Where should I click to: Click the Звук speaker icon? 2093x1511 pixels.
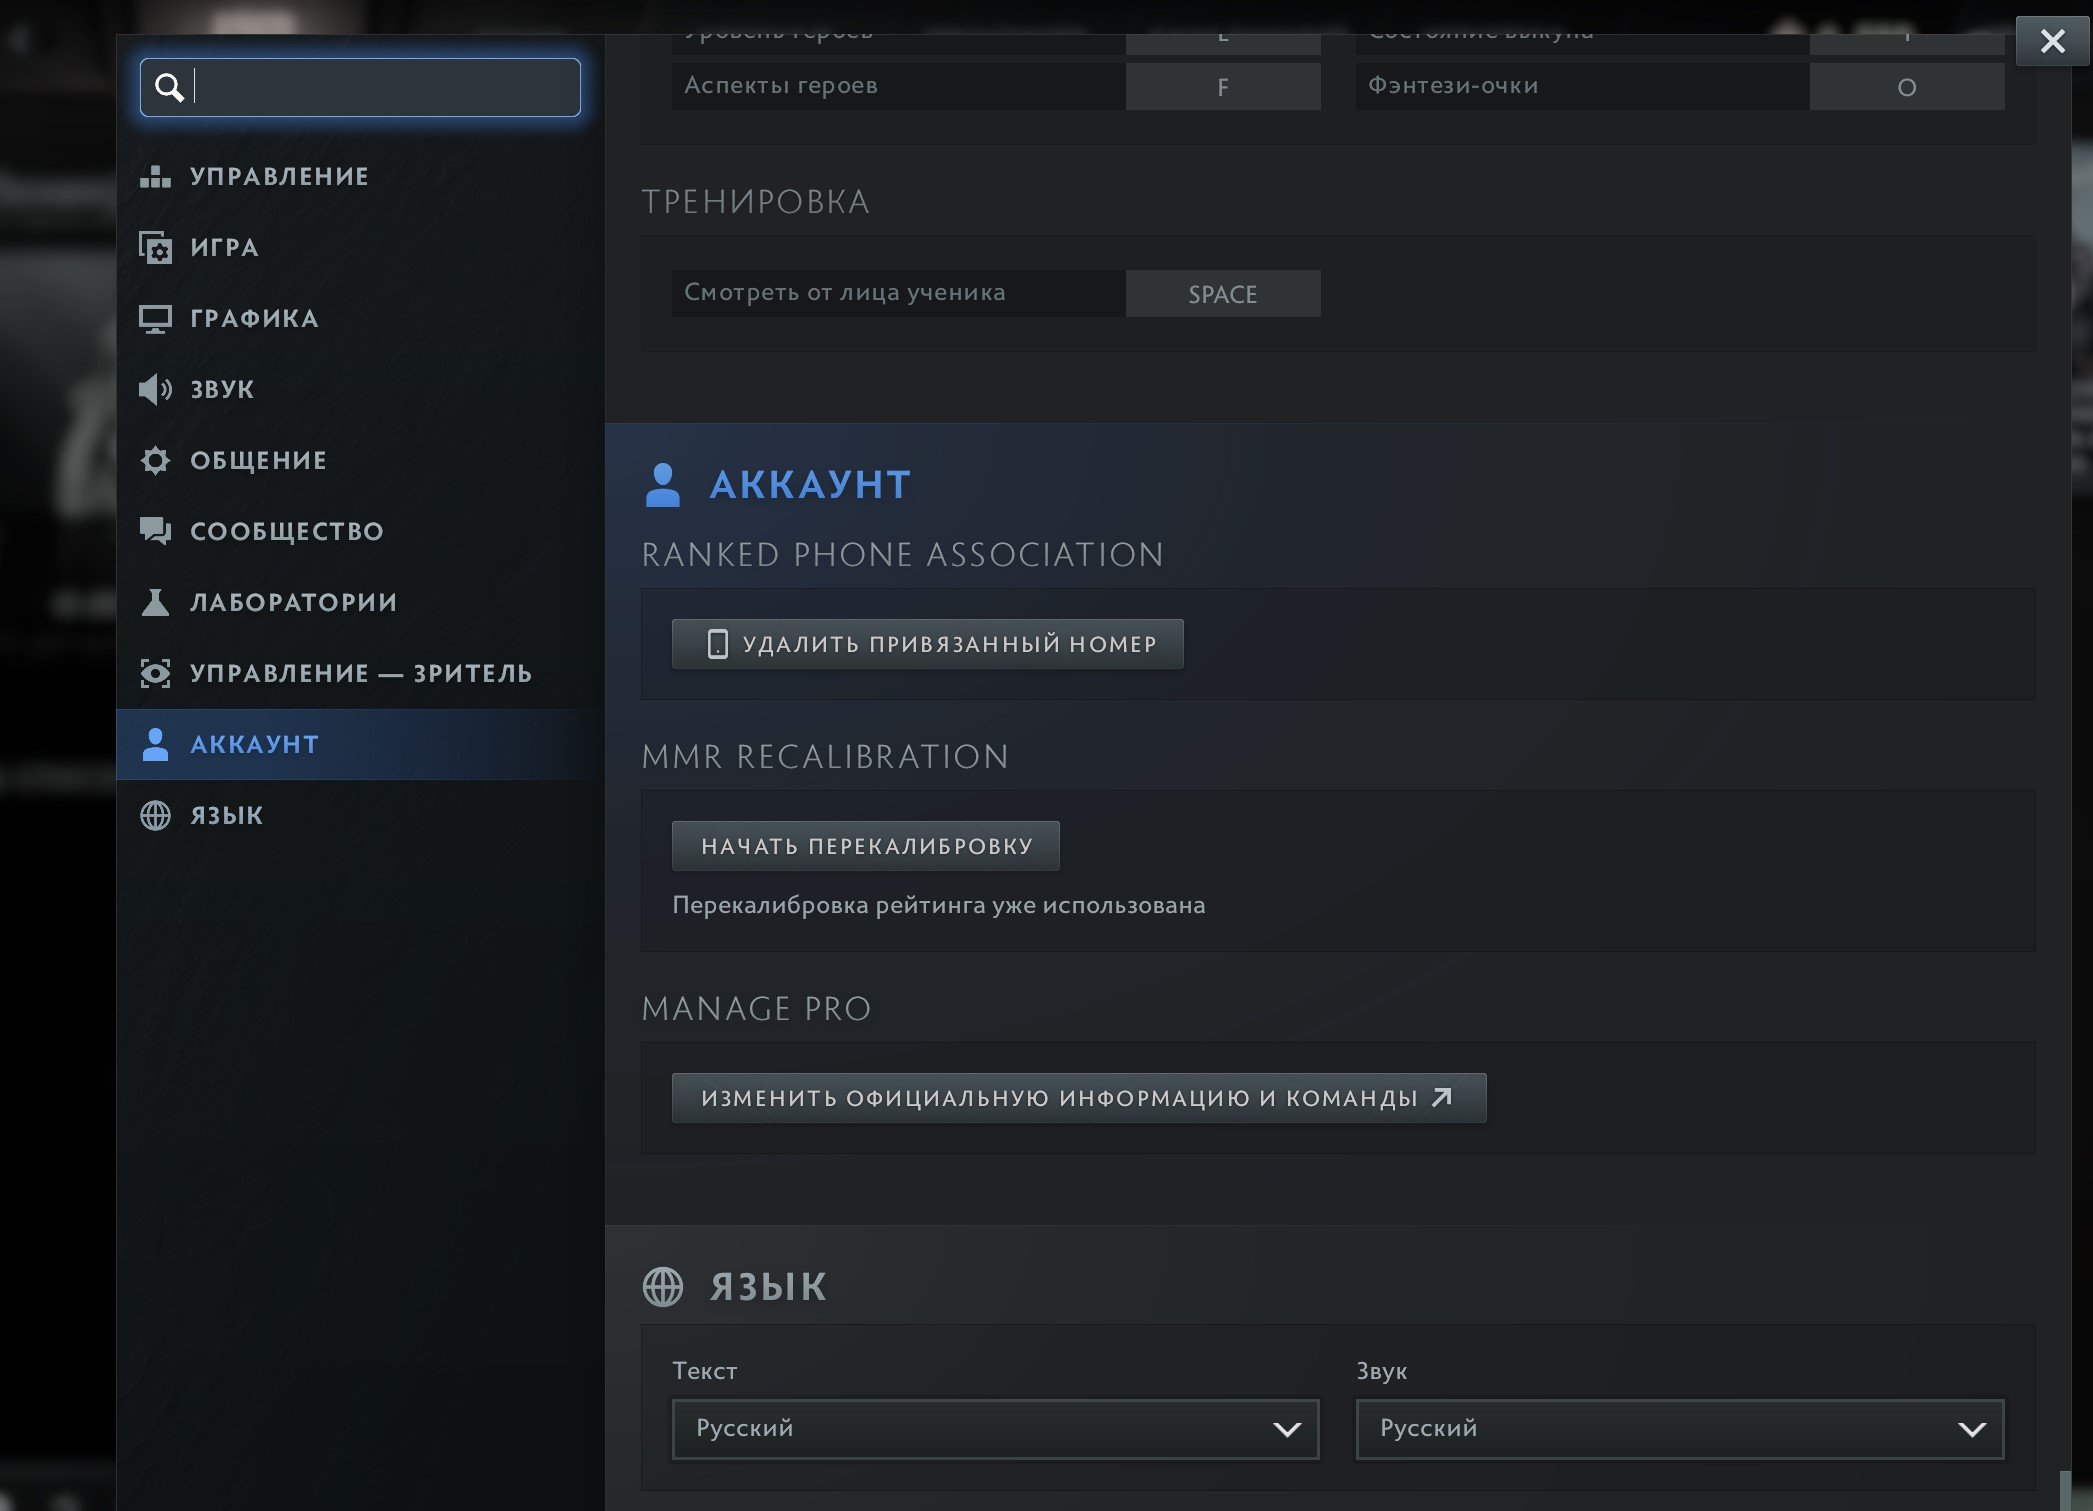[x=155, y=389]
